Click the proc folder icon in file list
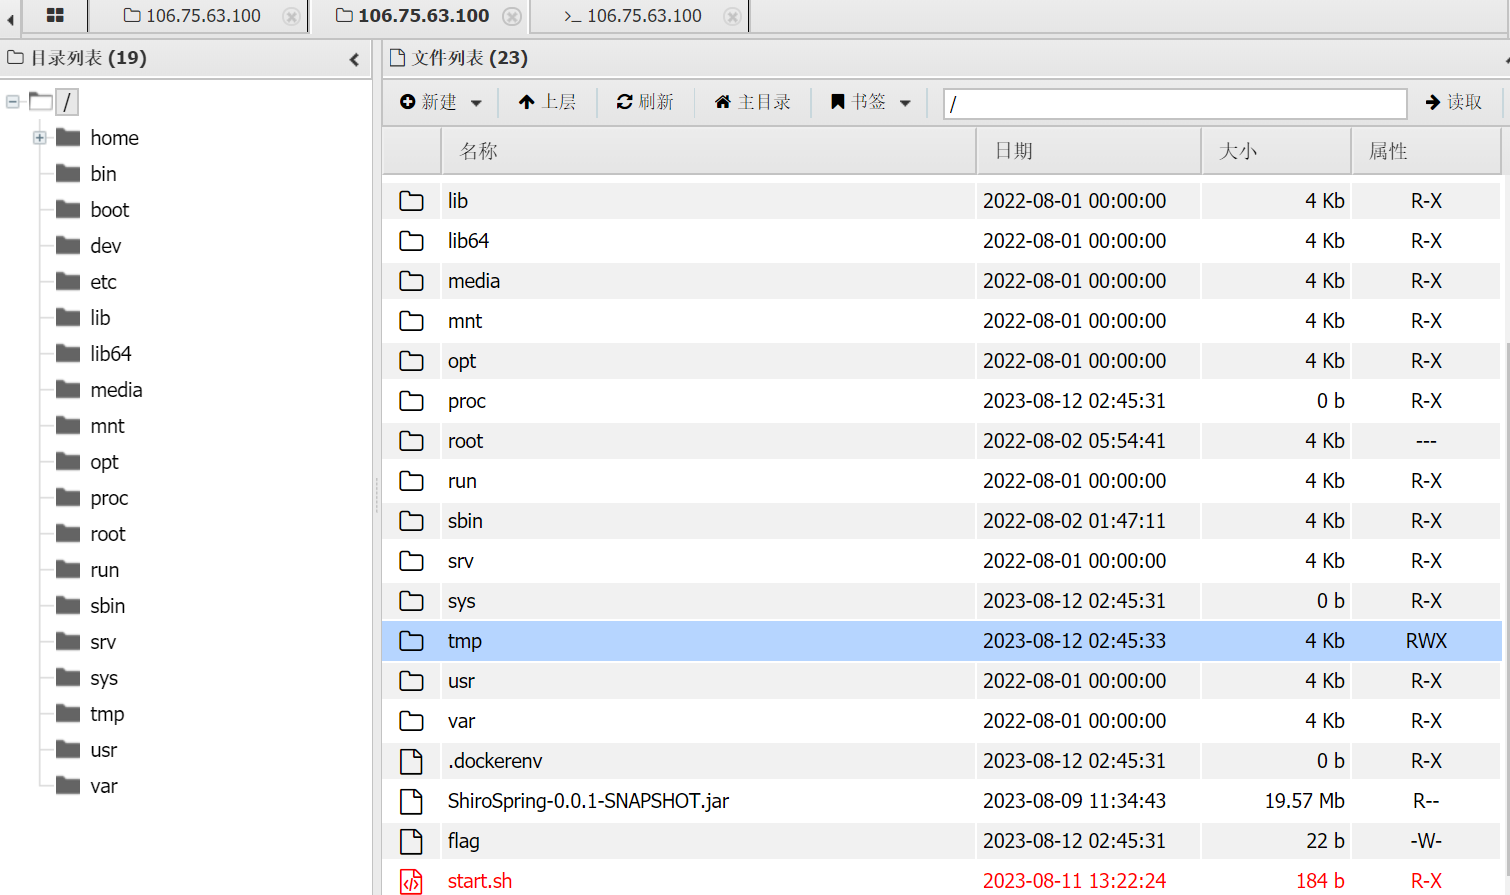 [411, 401]
